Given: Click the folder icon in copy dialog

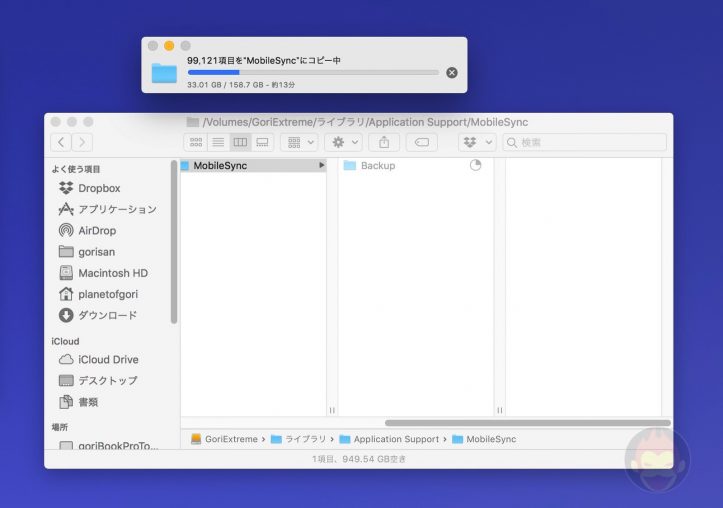Looking at the screenshot, I should tap(164, 73).
